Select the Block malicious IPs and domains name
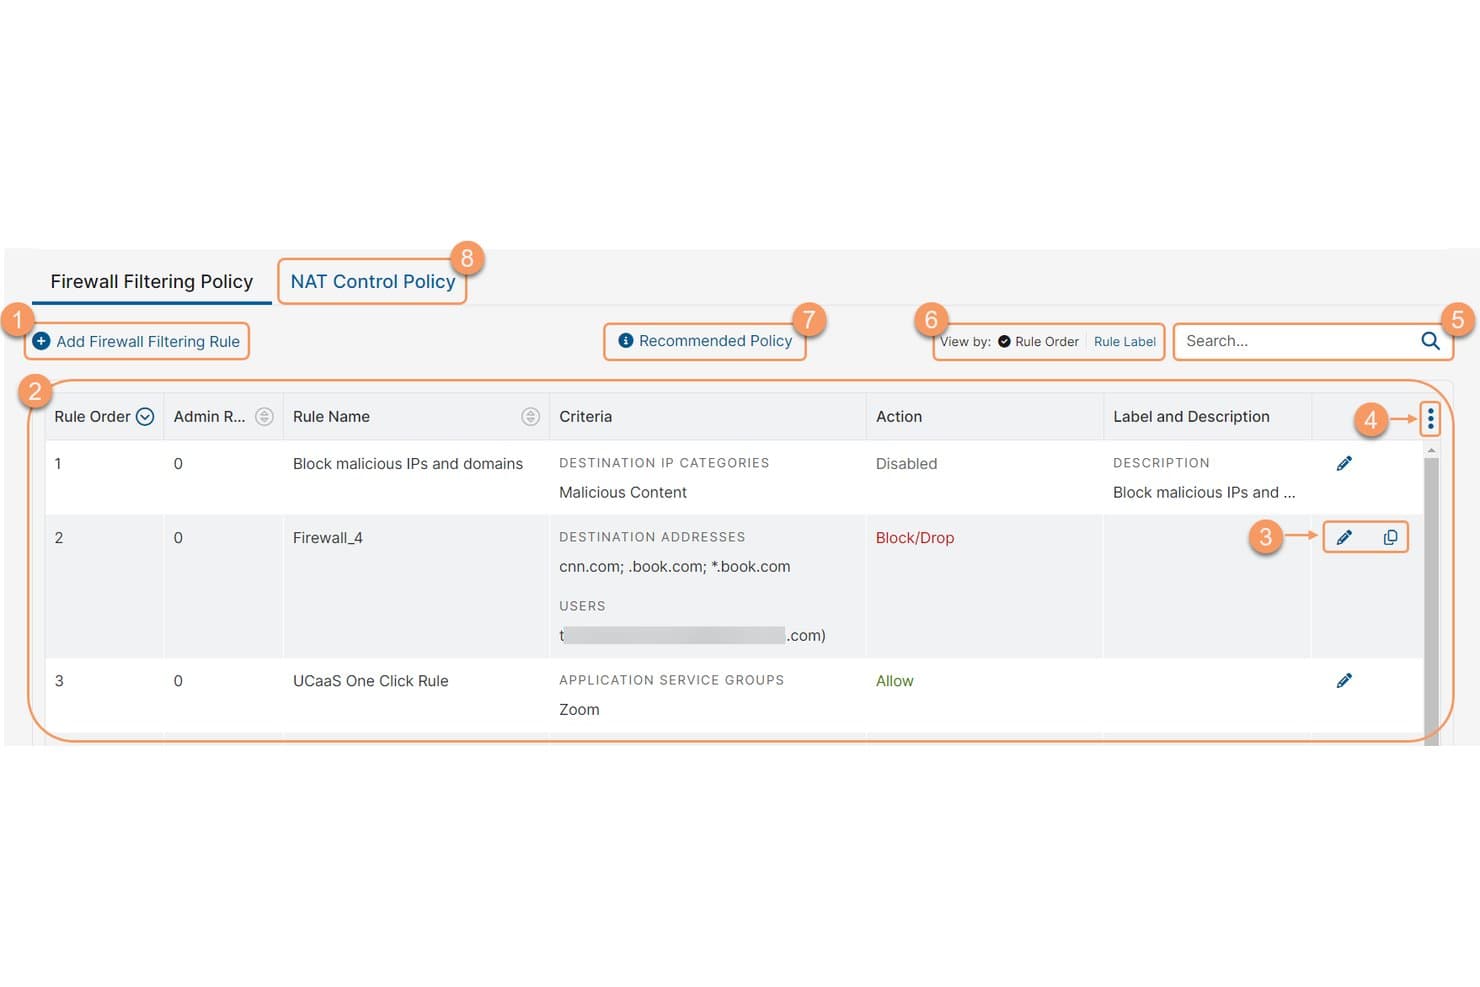 coord(408,464)
